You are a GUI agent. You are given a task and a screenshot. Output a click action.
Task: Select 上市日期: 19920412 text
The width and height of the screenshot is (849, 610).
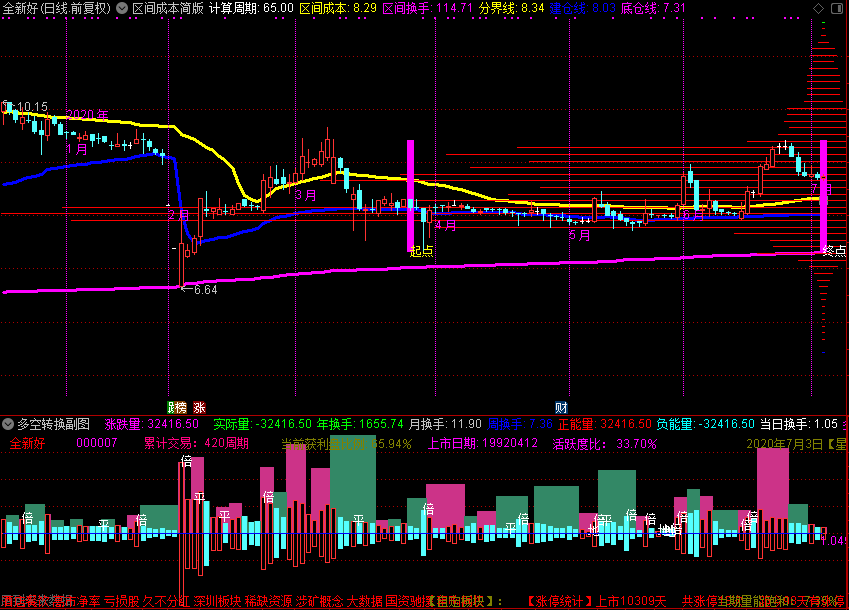483,443
